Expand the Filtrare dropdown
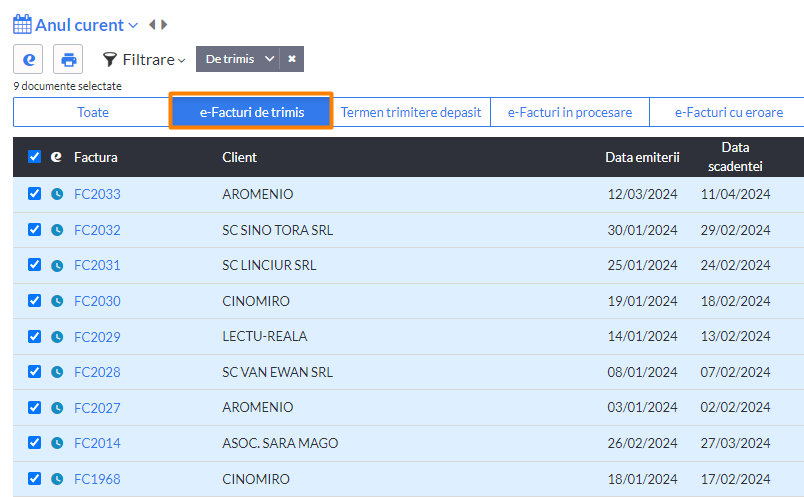 point(153,59)
